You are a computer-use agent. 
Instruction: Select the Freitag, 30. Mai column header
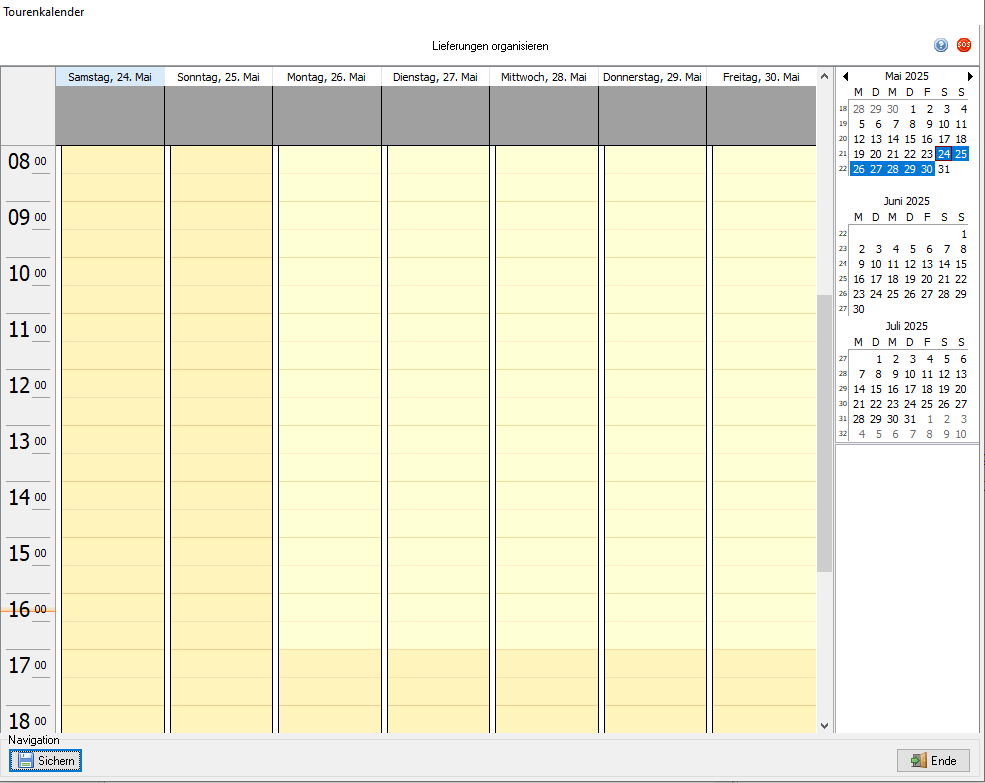[x=761, y=77]
